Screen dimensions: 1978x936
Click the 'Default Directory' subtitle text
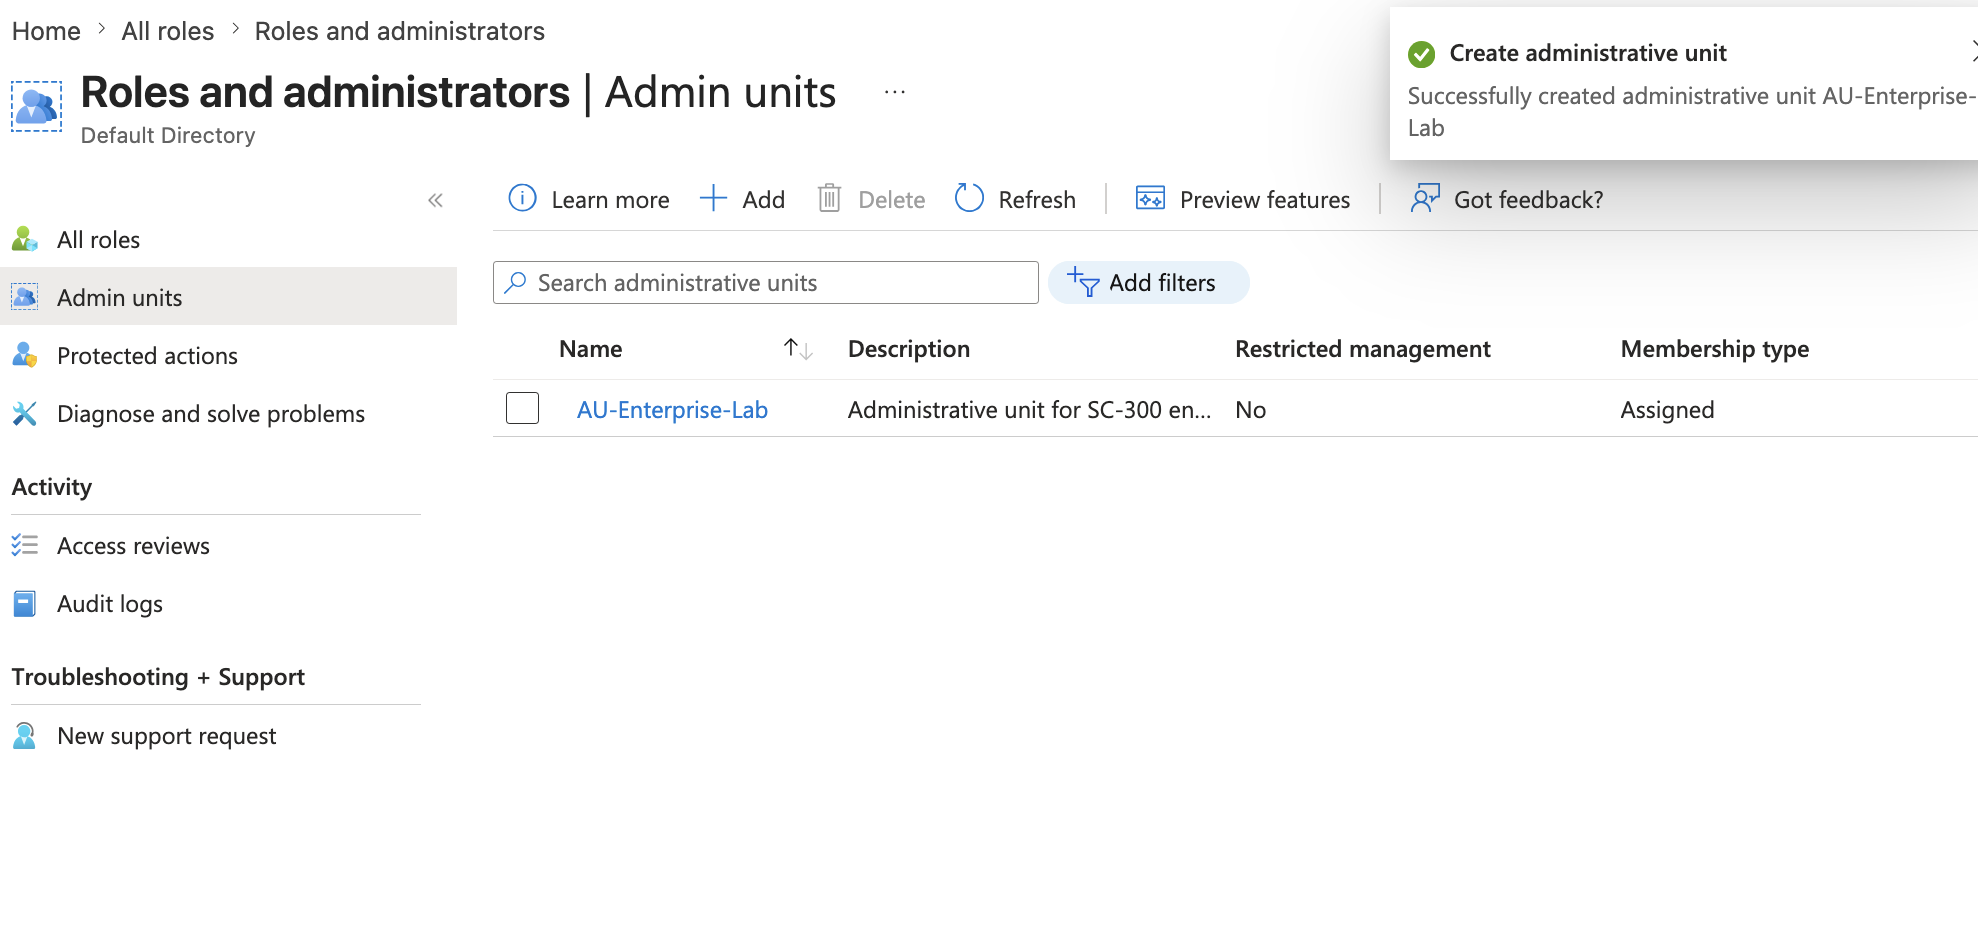pyautogui.click(x=168, y=135)
